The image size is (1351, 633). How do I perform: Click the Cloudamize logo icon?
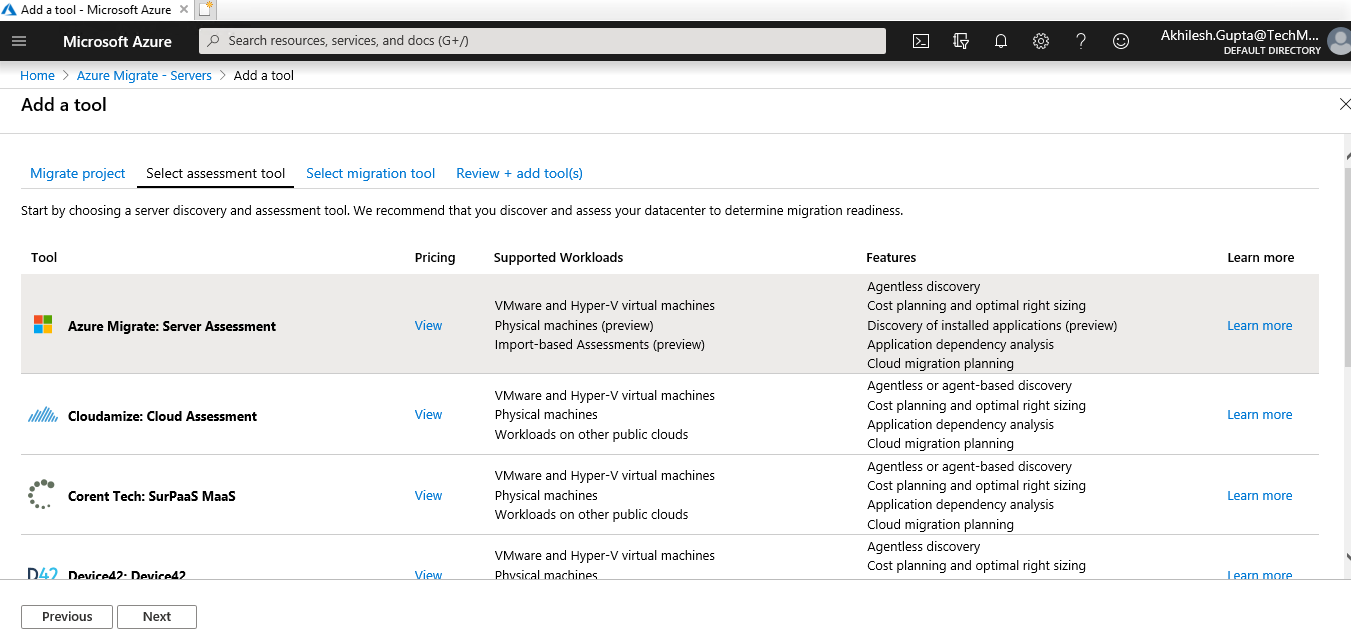pyautogui.click(x=43, y=415)
